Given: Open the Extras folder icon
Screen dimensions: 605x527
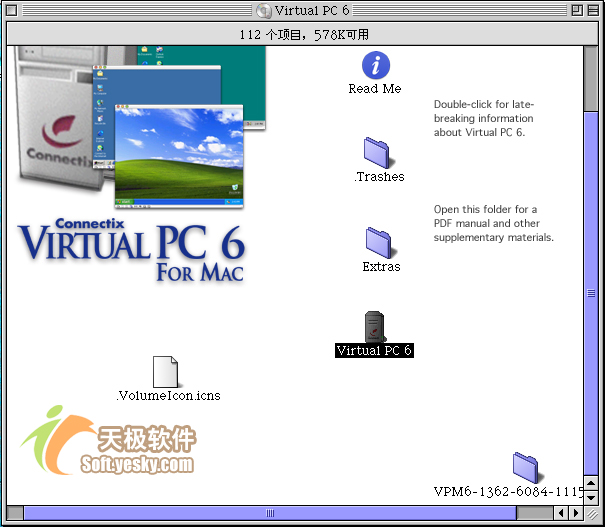Looking at the screenshot, I should point(379,242).
